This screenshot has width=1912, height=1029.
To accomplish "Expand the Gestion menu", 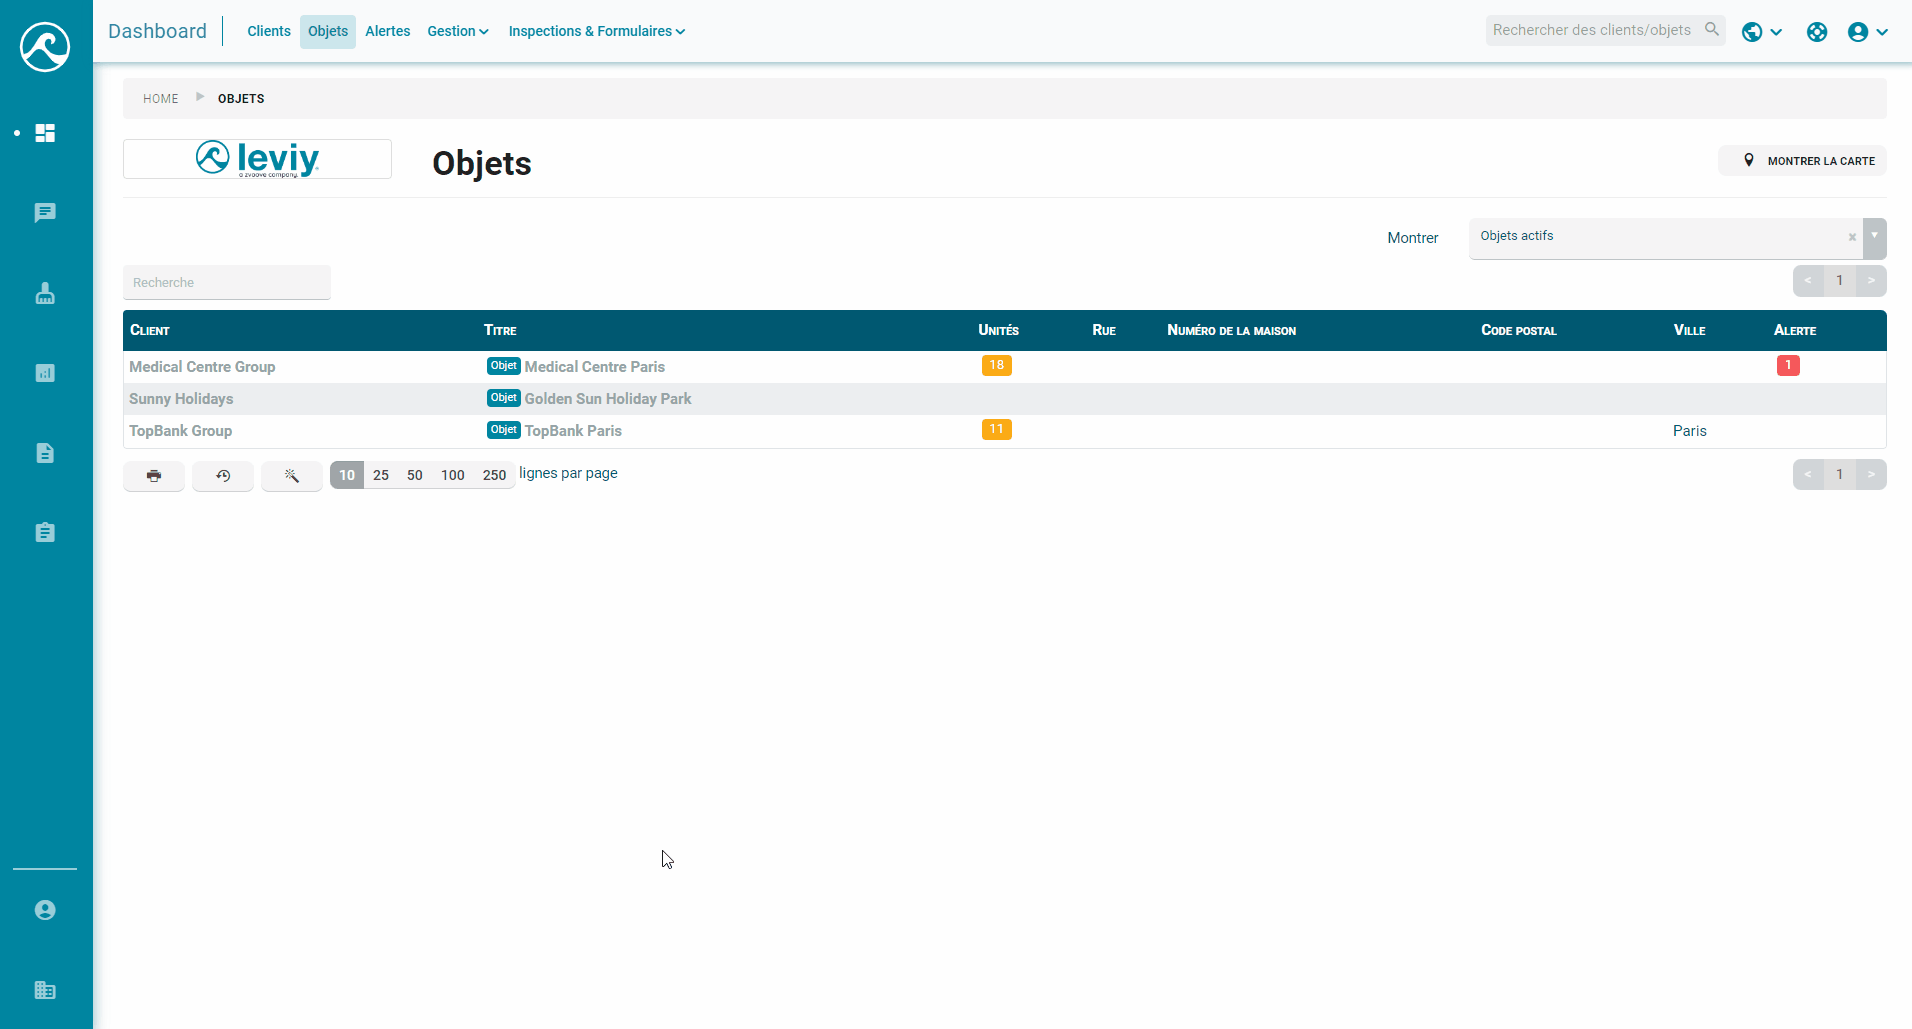I will [x=458, y=31].
